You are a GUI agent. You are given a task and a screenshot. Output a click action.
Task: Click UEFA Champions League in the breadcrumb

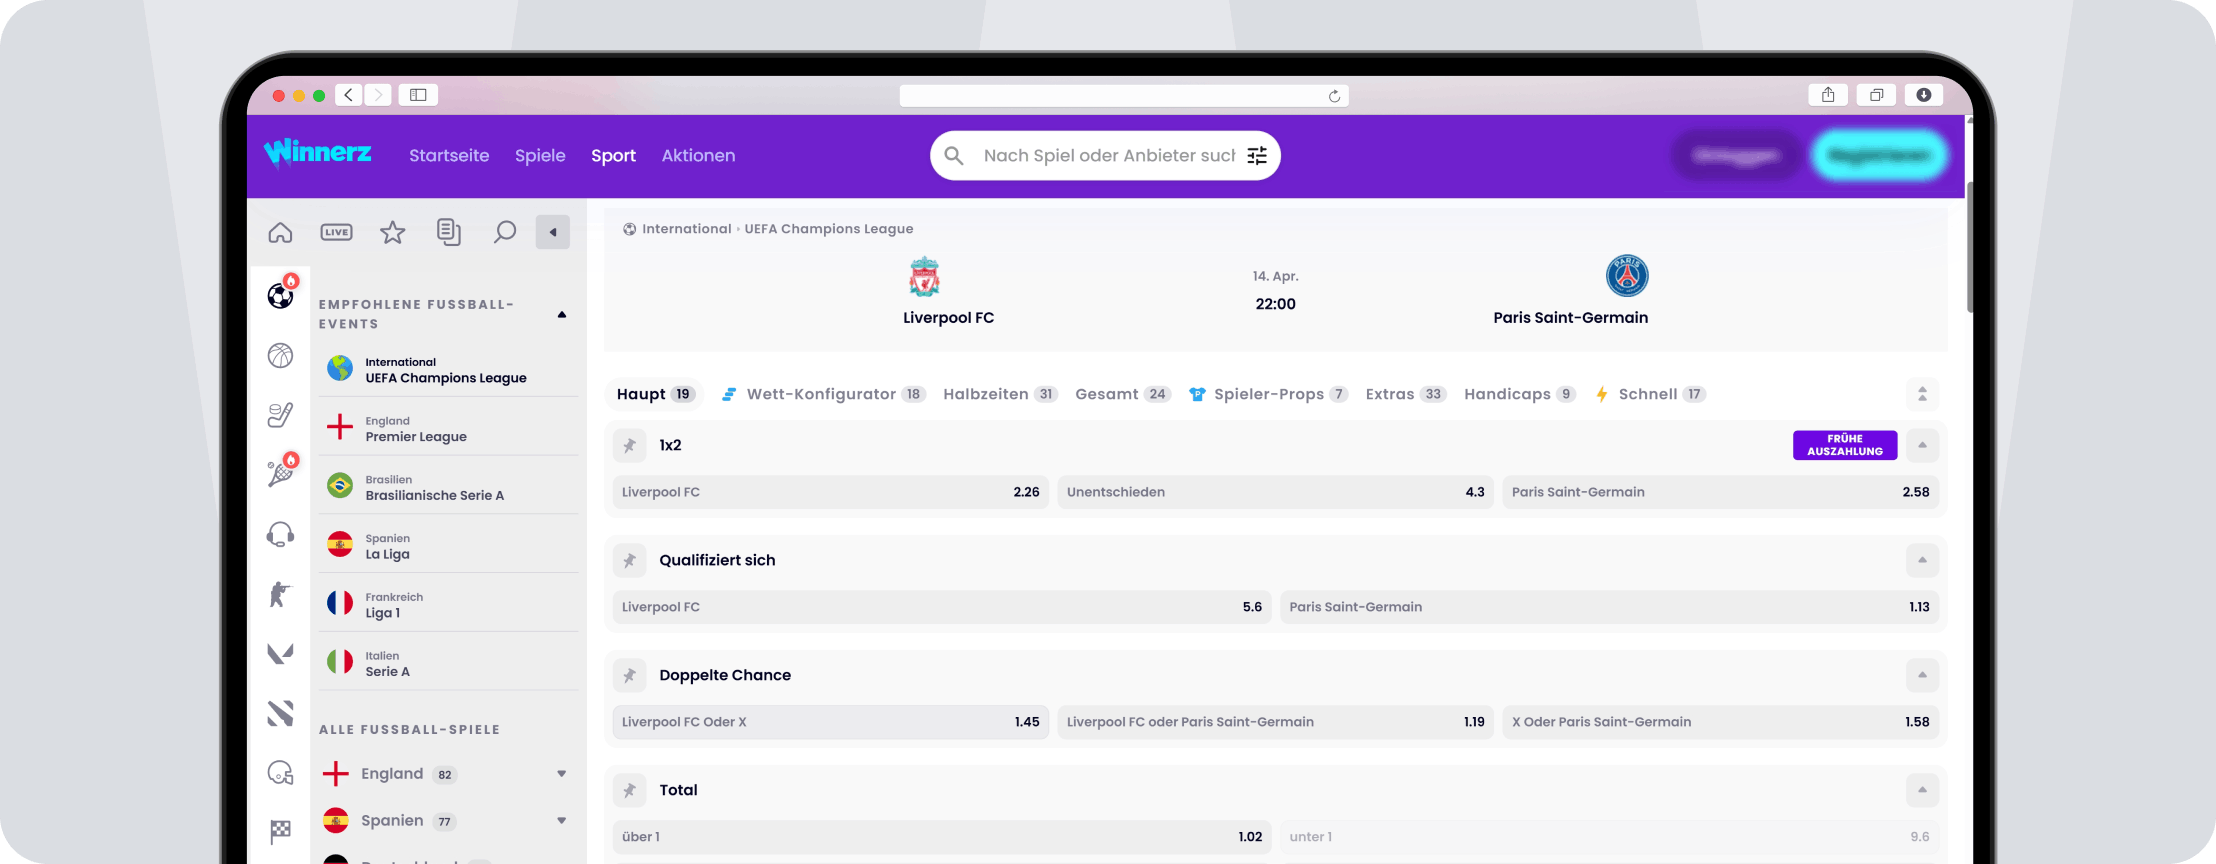829,229
